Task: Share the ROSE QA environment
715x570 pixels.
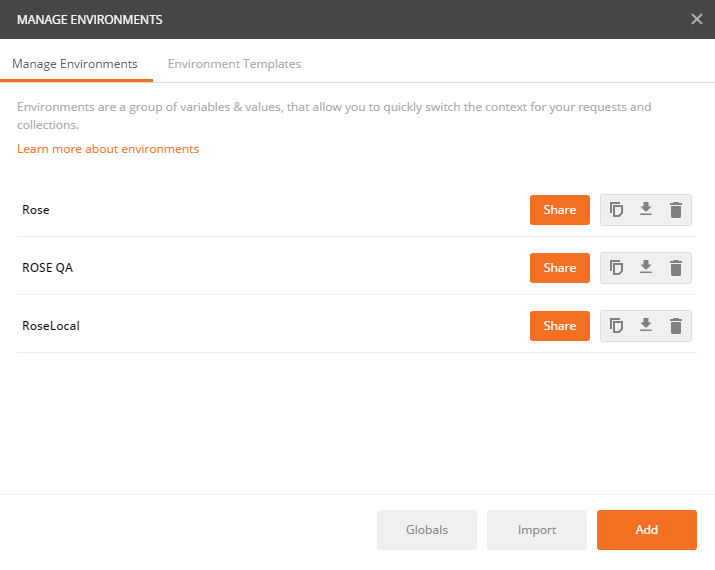Action: 560,268
